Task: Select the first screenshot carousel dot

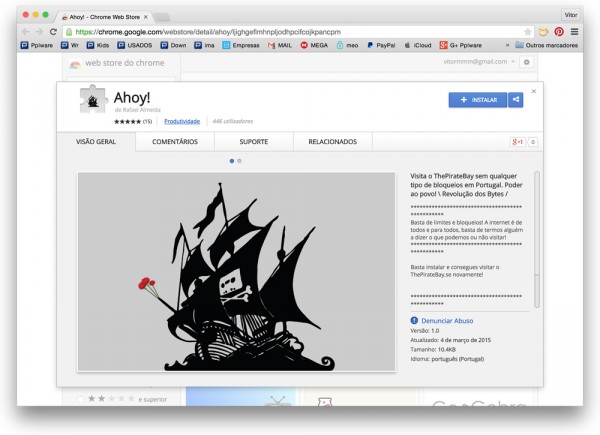Action: (232, 161)
